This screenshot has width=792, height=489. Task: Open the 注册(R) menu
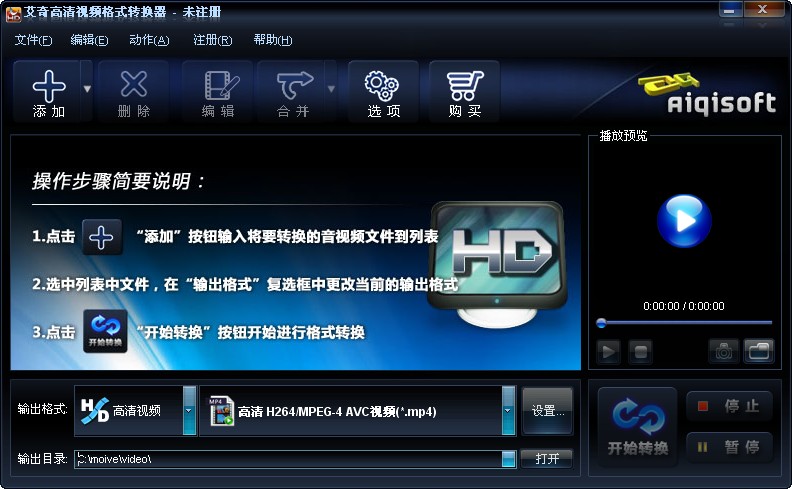click(x=212, y=40)
